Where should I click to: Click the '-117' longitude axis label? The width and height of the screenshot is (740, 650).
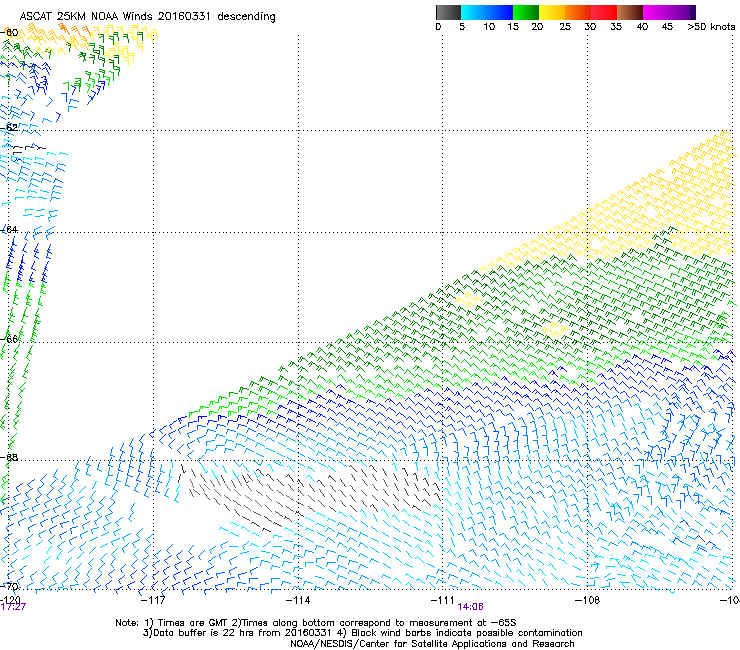click(x=153, y=600)
